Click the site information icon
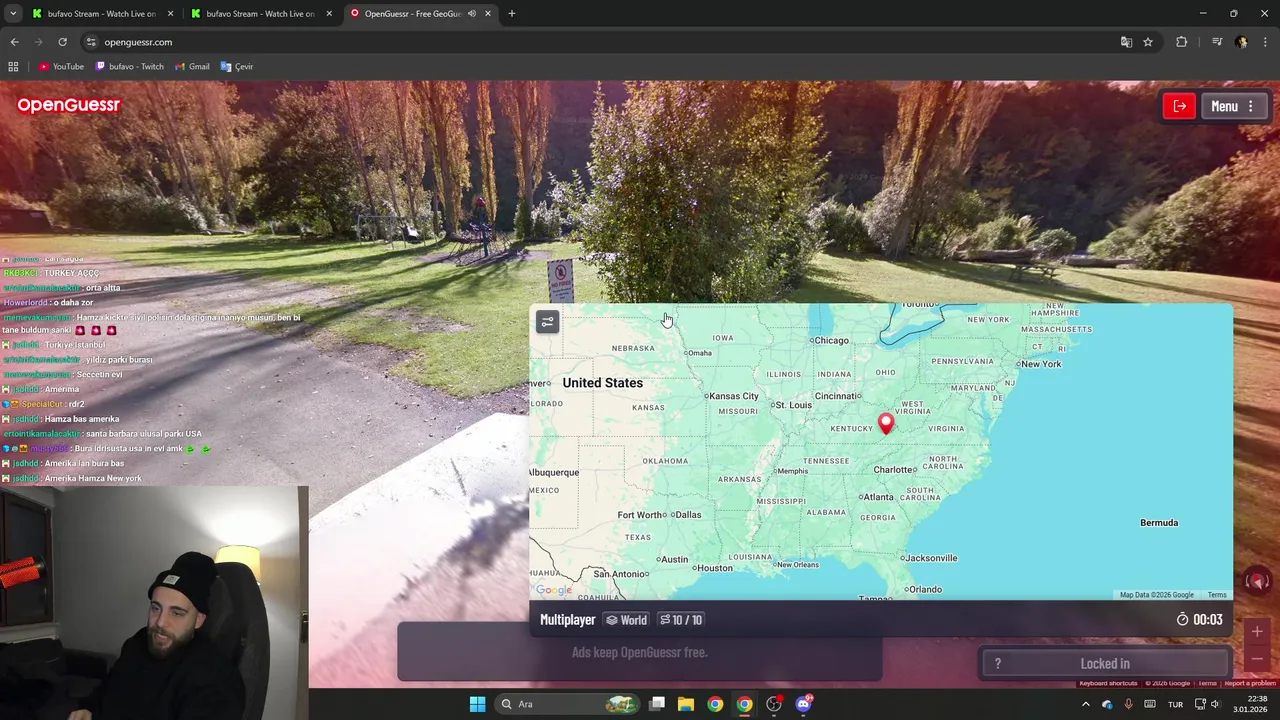1280x720 pixels. pyautogui.click(x=91, y=42)
